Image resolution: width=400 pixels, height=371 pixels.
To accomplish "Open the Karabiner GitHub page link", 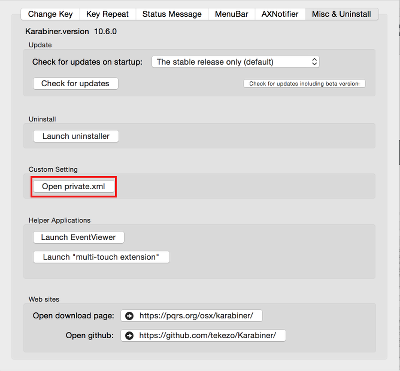I will (x=203, y=335).
